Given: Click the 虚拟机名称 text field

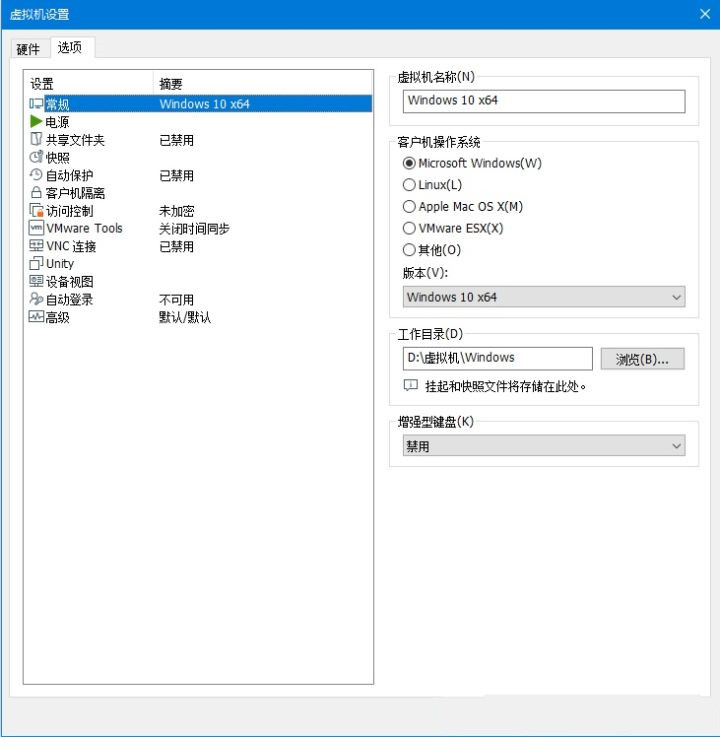Looking at the screenshot, I should [544, 101].
